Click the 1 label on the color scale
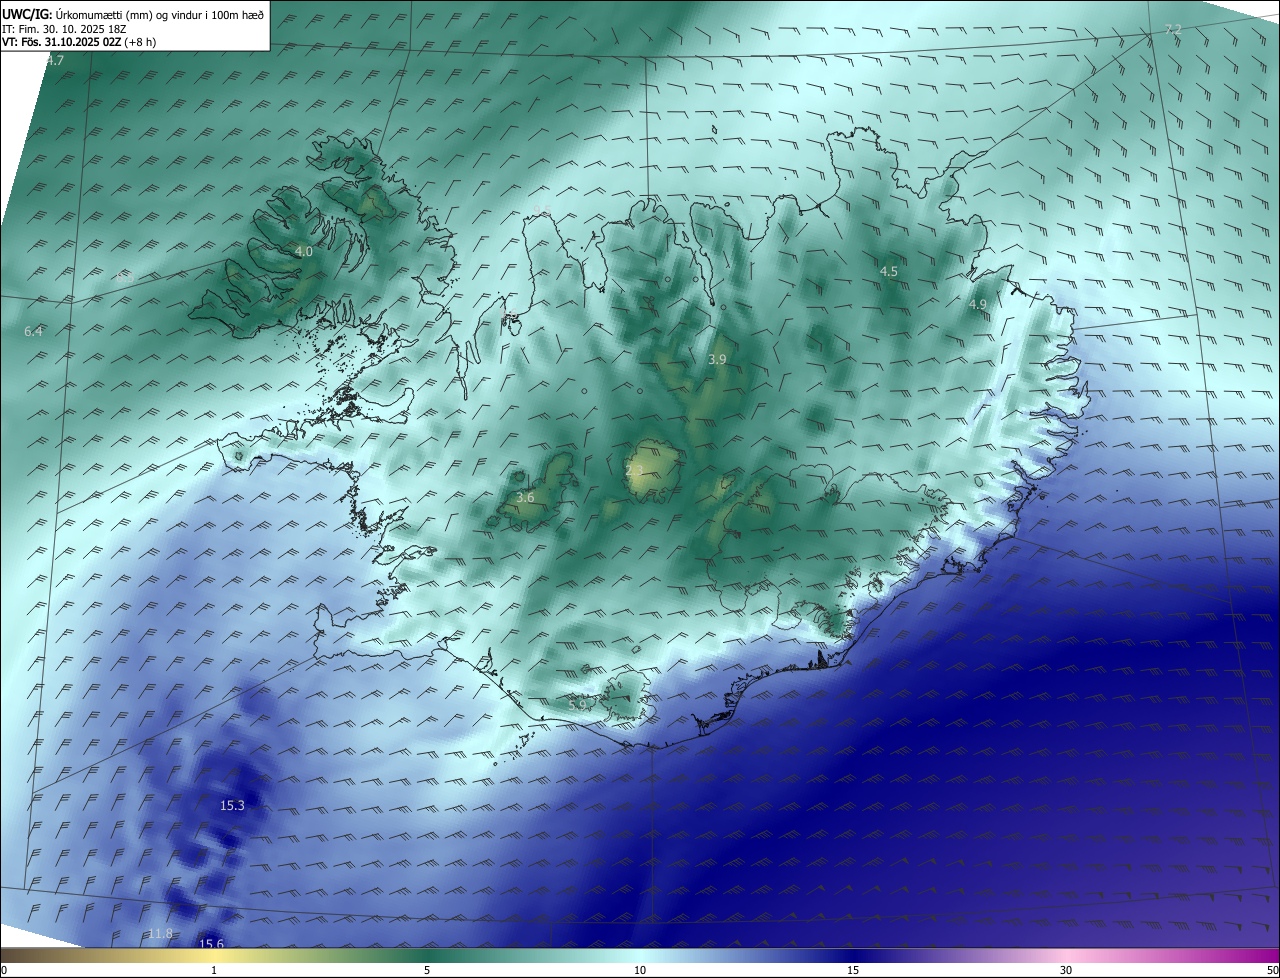 click(x=214, y=970)
